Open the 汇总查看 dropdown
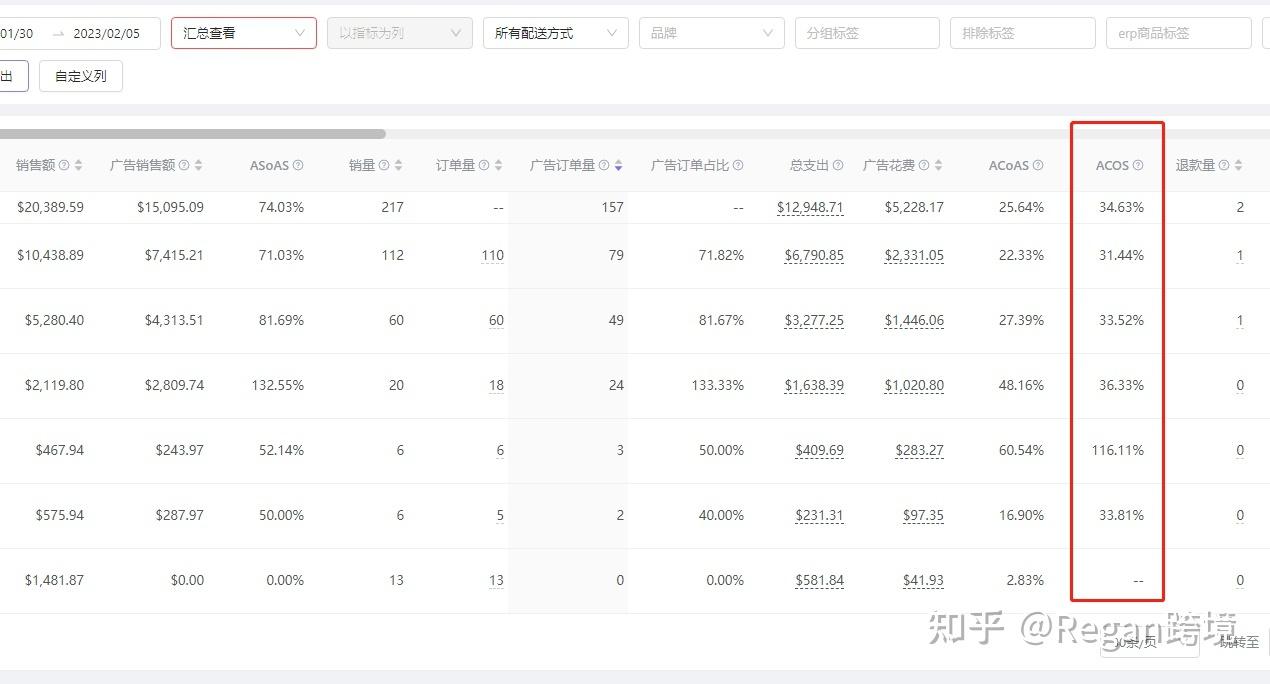Screen dimensions: 1270x684 [244, 33]
